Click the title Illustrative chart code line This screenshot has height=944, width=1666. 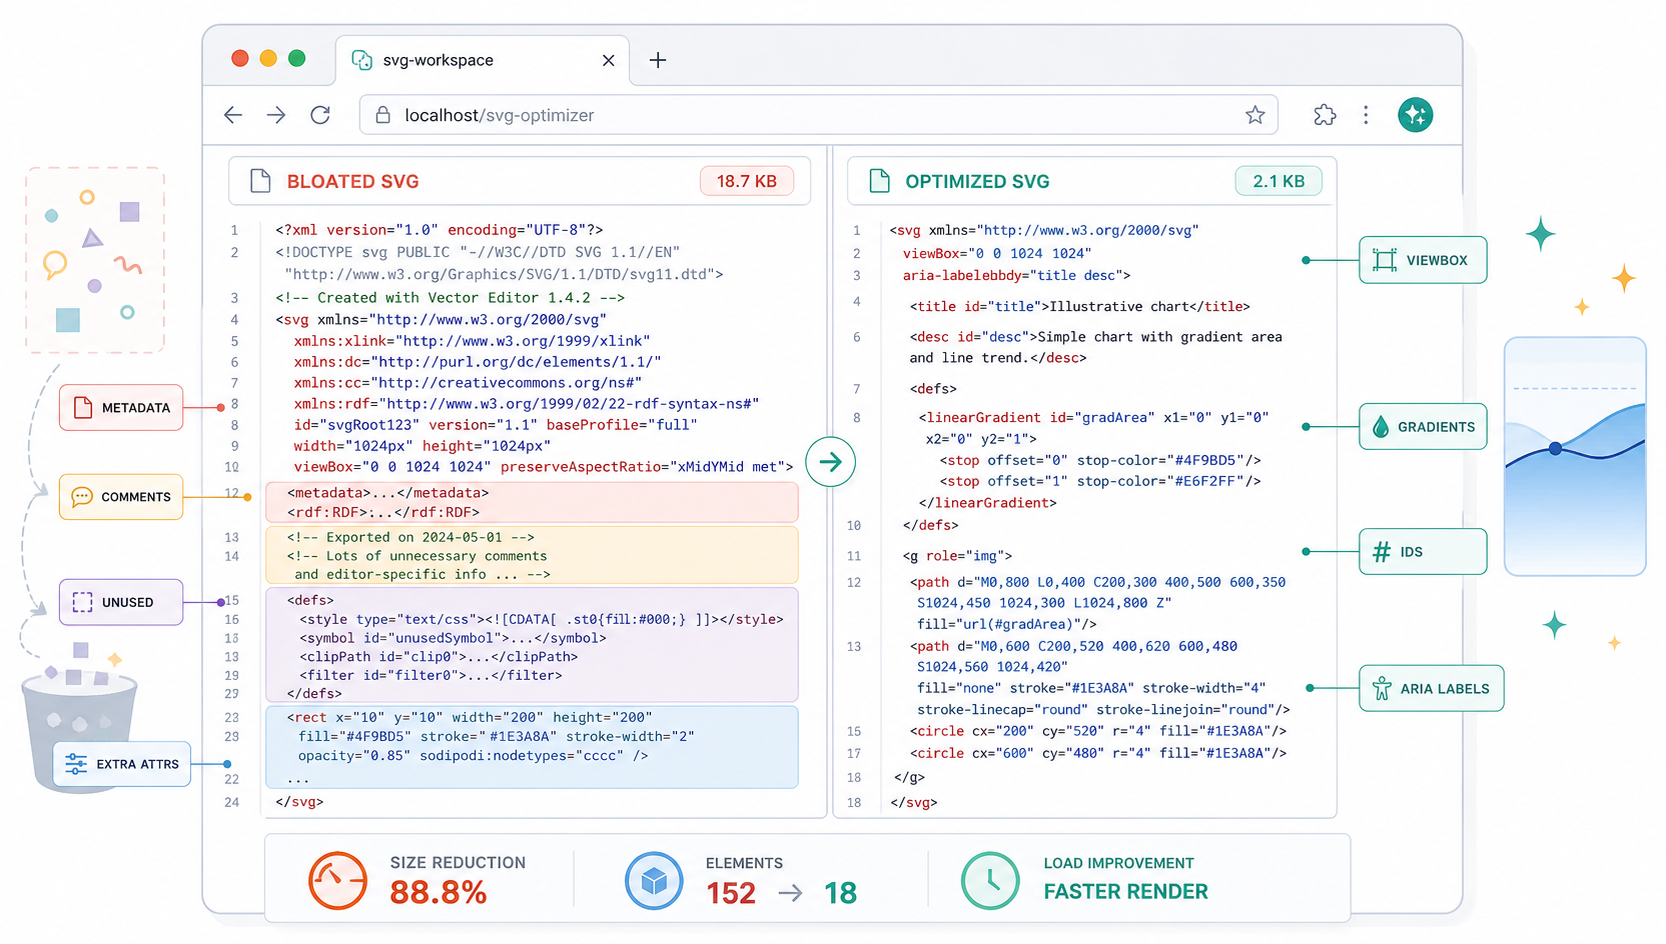click(x=1080, y=307)
